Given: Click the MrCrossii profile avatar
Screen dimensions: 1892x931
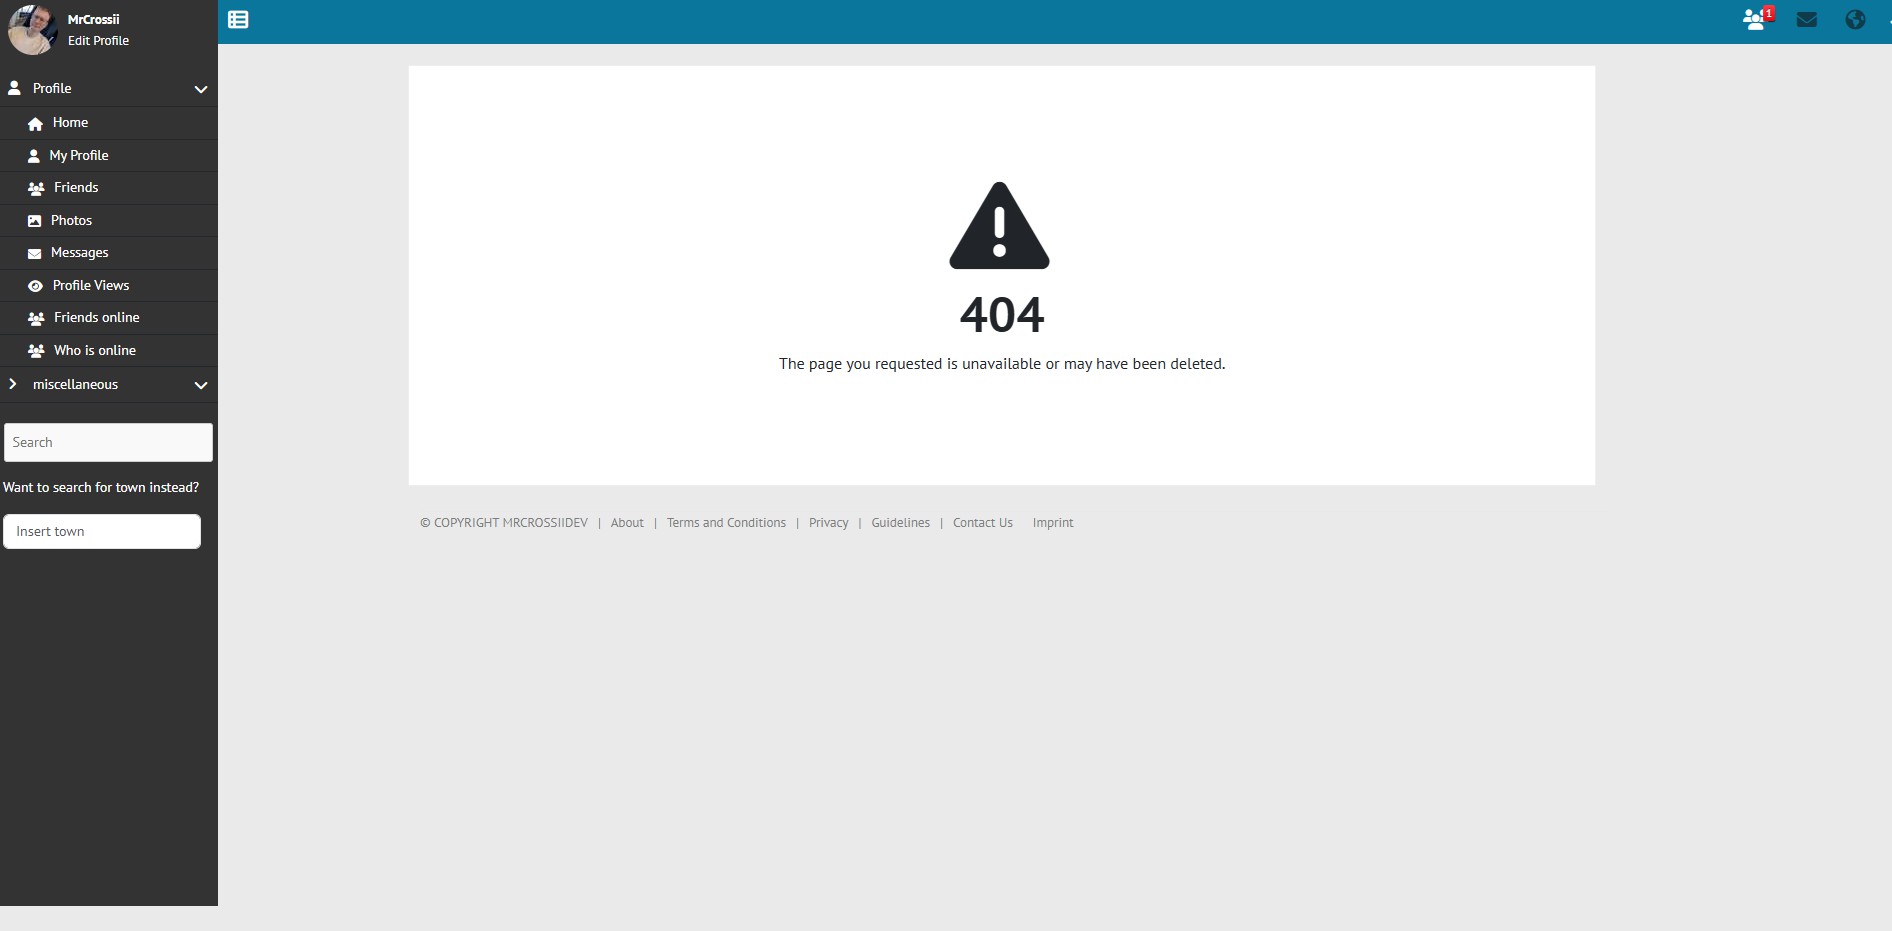Looking at the screenshot, I should coord(32,28).
